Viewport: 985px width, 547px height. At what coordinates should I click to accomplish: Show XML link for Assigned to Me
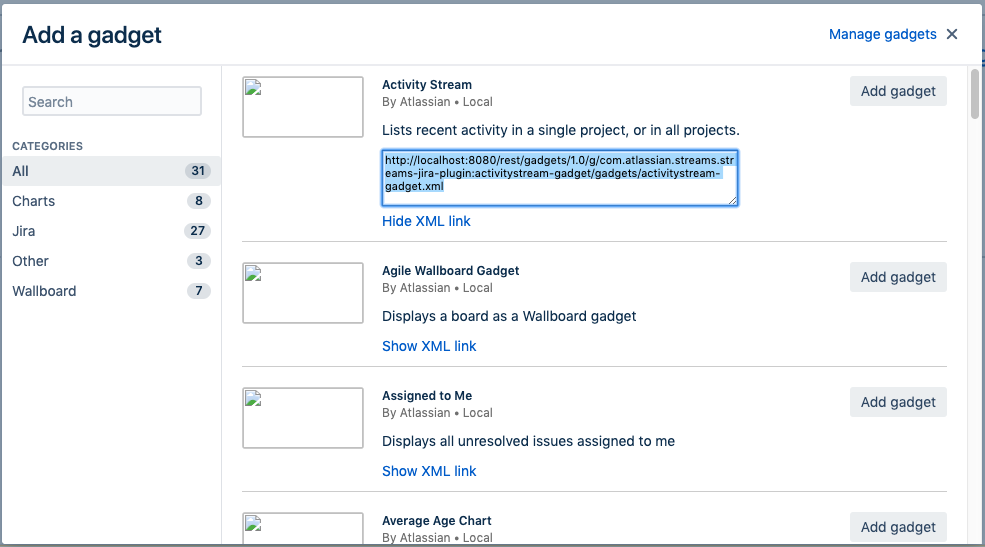429,471
